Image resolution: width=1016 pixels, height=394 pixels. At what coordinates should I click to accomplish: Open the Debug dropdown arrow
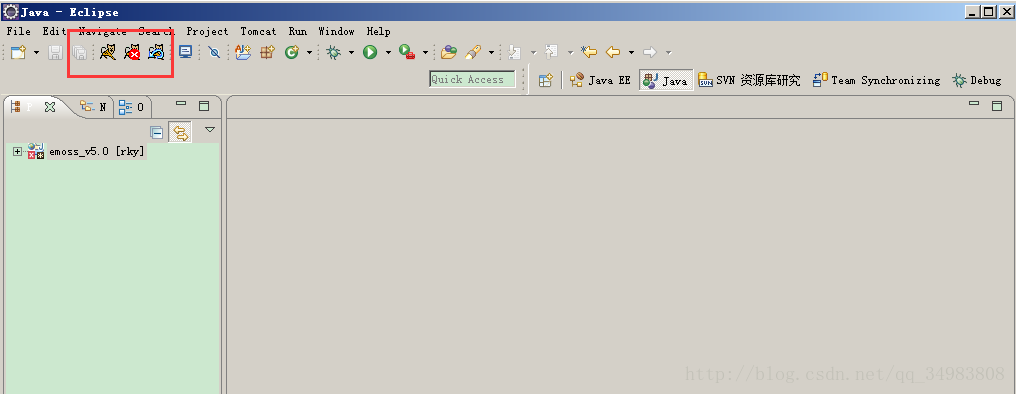tap(351, 52)
